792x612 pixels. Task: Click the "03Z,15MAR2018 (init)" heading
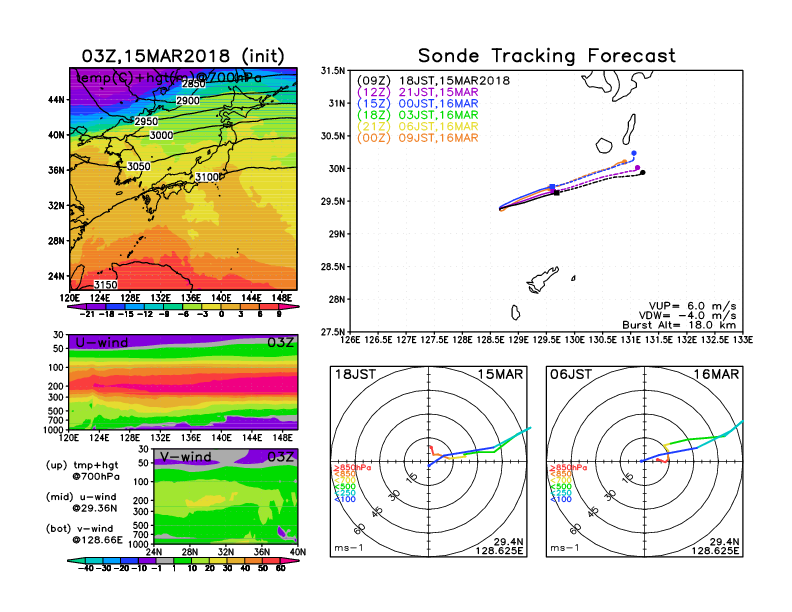point(183,56)
